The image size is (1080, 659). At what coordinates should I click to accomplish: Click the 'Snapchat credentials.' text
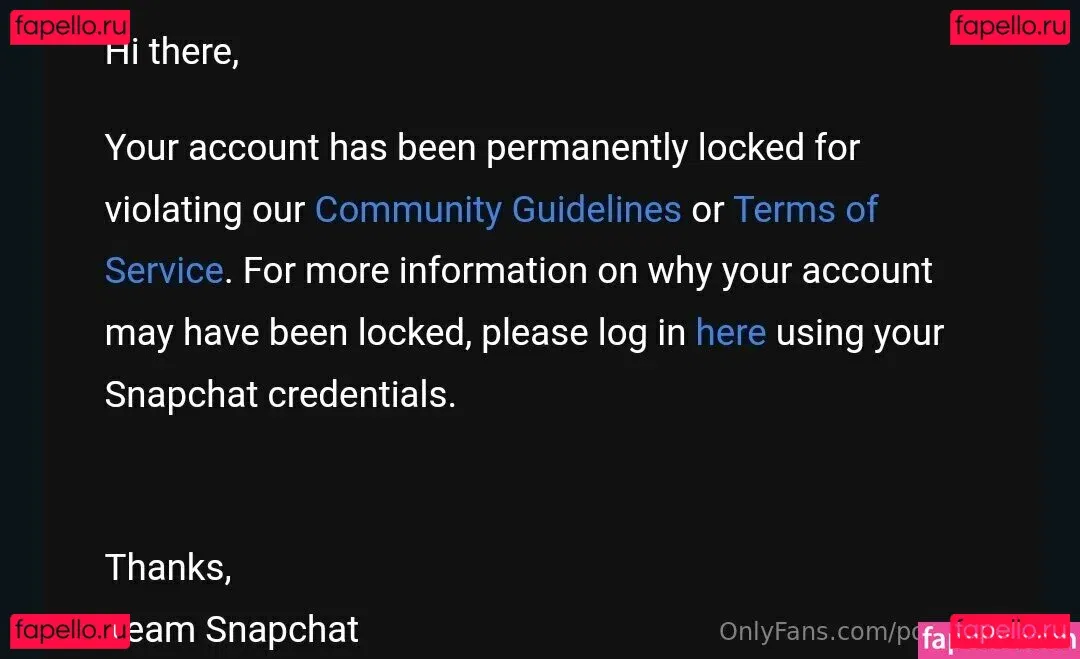click(280, 395)
